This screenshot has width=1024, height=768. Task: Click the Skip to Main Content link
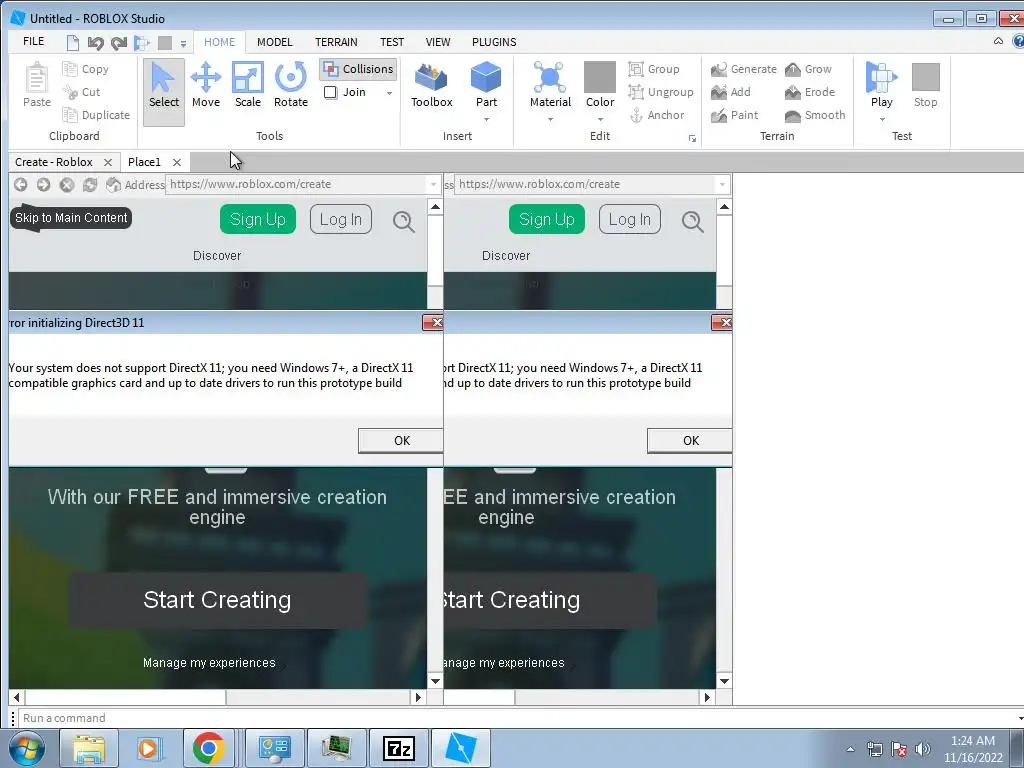pos(71,217)
